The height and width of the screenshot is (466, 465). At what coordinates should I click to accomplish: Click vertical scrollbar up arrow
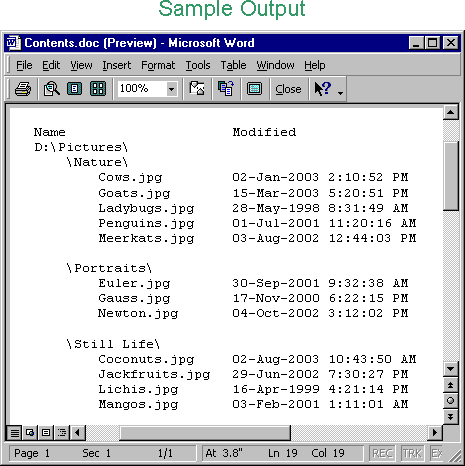pos(451,112)
